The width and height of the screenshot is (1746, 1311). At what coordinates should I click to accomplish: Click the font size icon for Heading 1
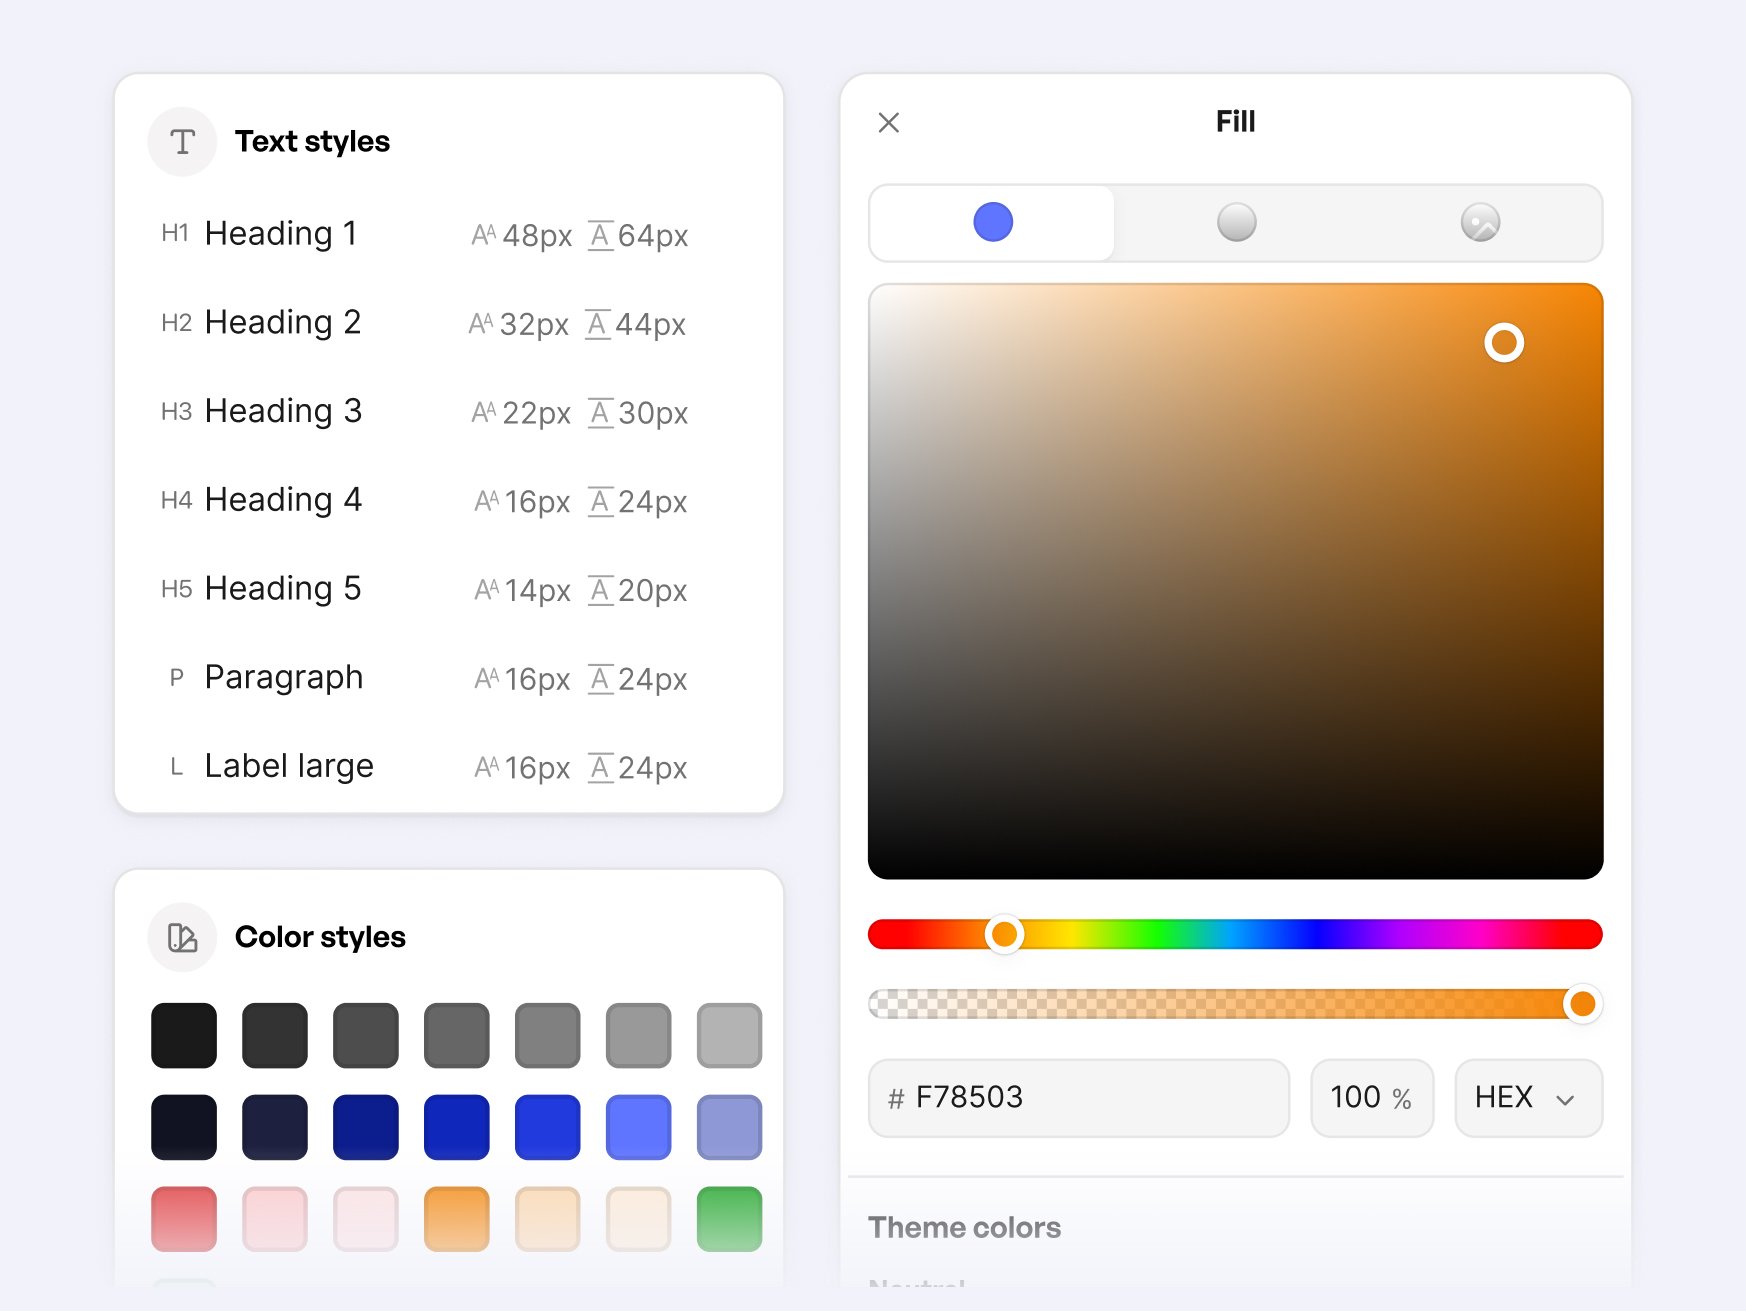[484, 235]
